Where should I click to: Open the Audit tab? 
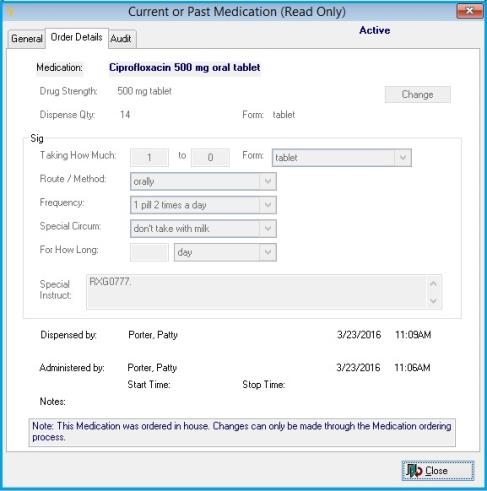pos(121,39)
